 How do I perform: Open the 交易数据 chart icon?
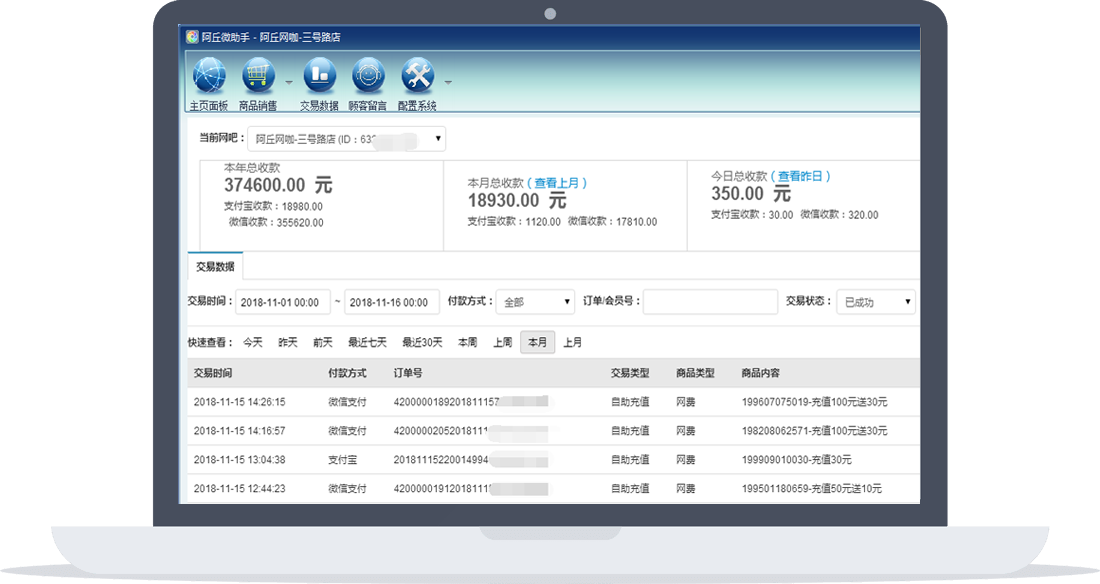coord(319,75)
